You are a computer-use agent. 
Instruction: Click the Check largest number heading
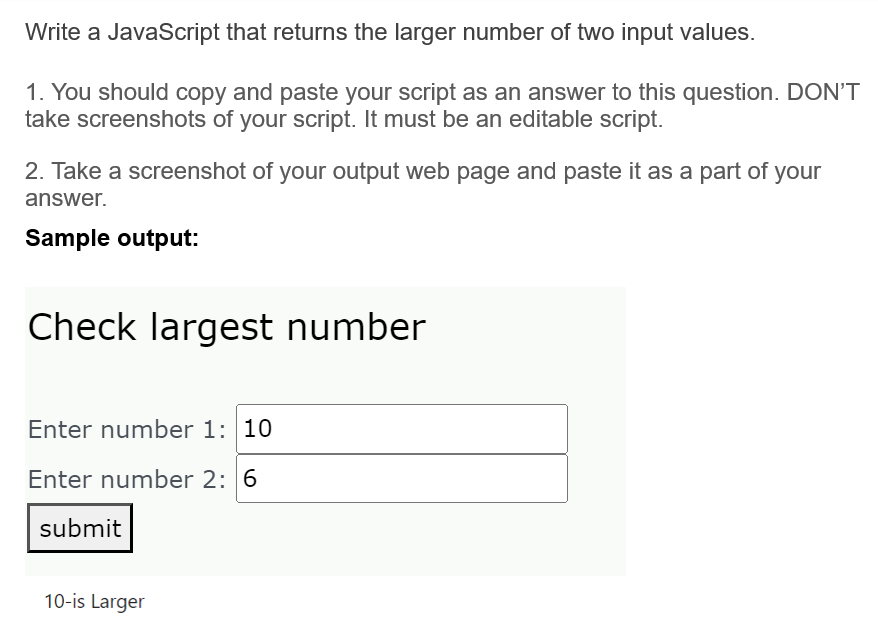(227, 326)
